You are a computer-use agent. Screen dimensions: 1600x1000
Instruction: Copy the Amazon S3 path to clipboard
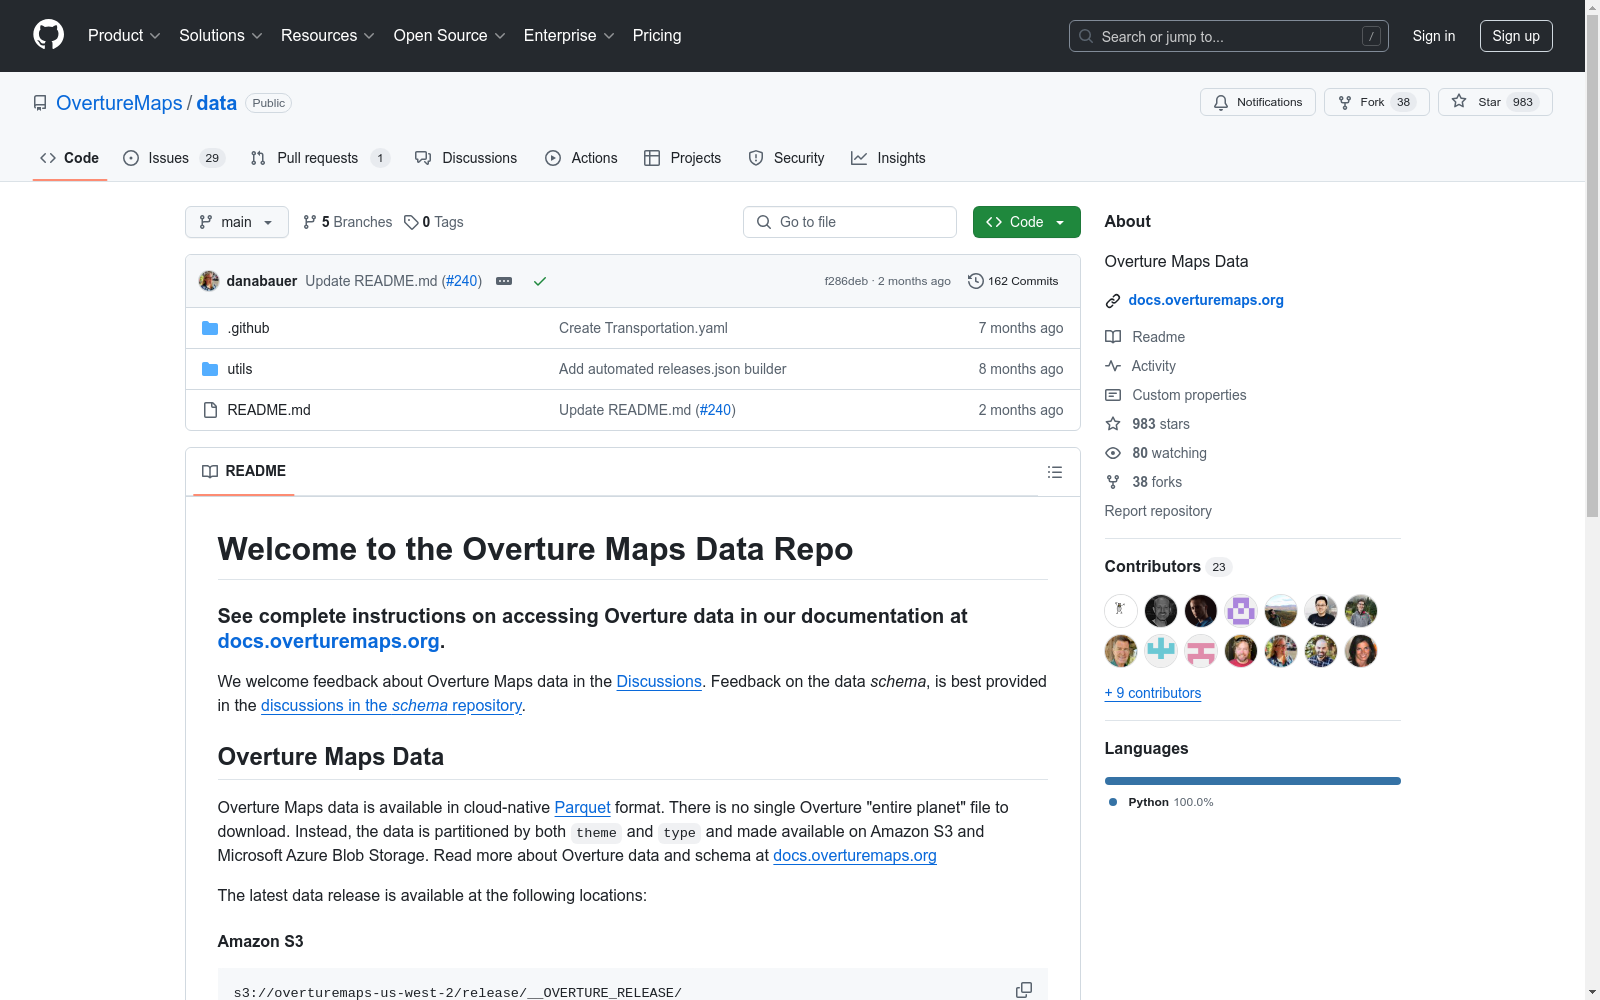[1024, 989]
